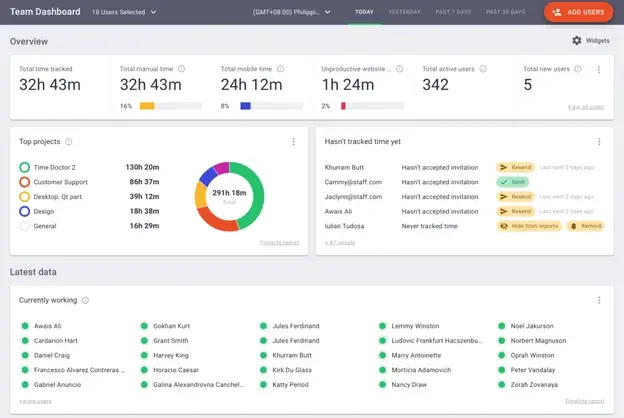The width and height of the screenshot is (624, 418).
Task: Click the Currently working info icon
Action: tap(85, 300)
